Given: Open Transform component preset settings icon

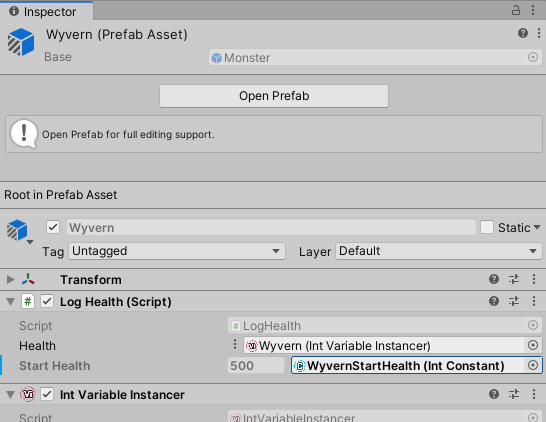Looking at the screenshot, I should 514,279.
